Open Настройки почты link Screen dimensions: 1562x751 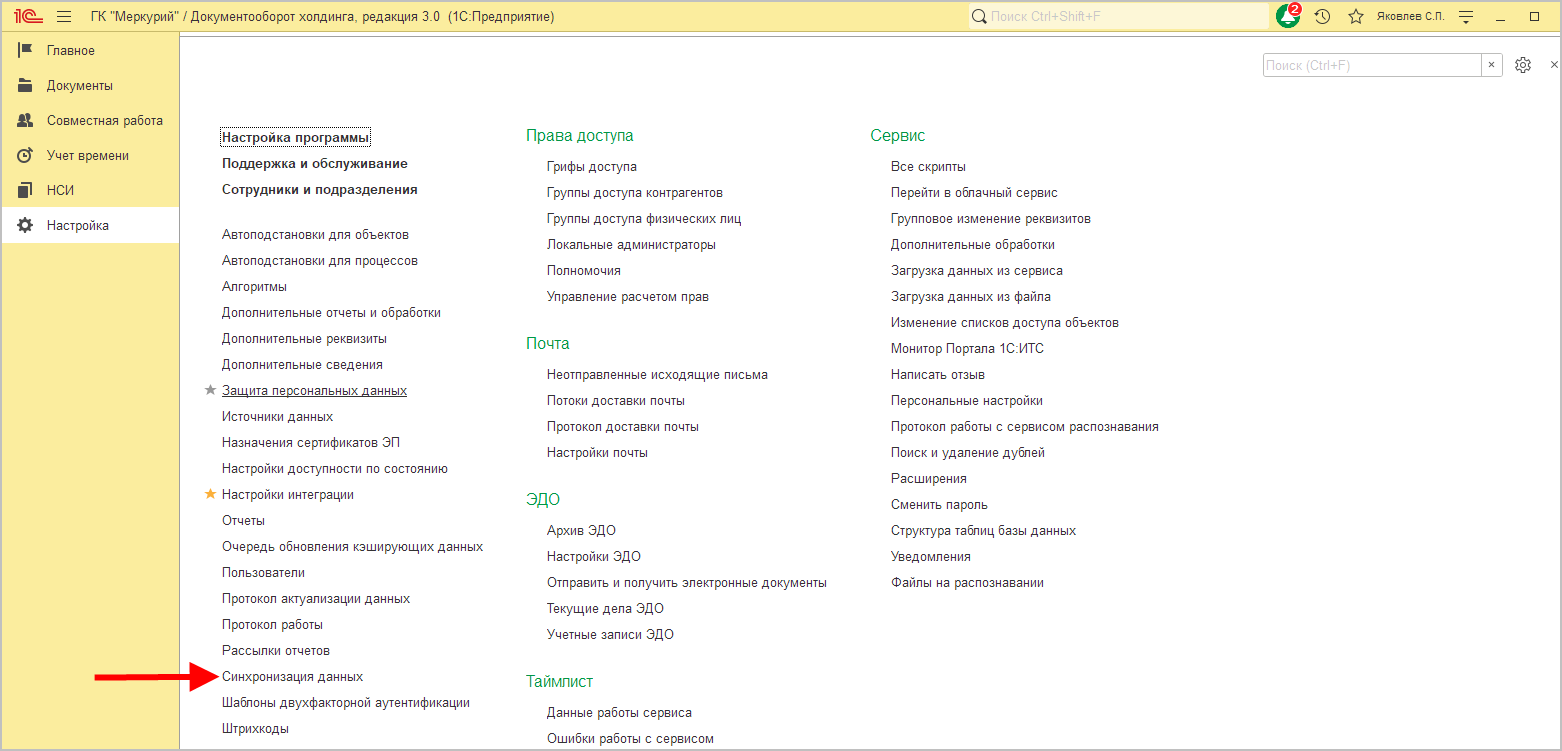click(x=597, y=453)
